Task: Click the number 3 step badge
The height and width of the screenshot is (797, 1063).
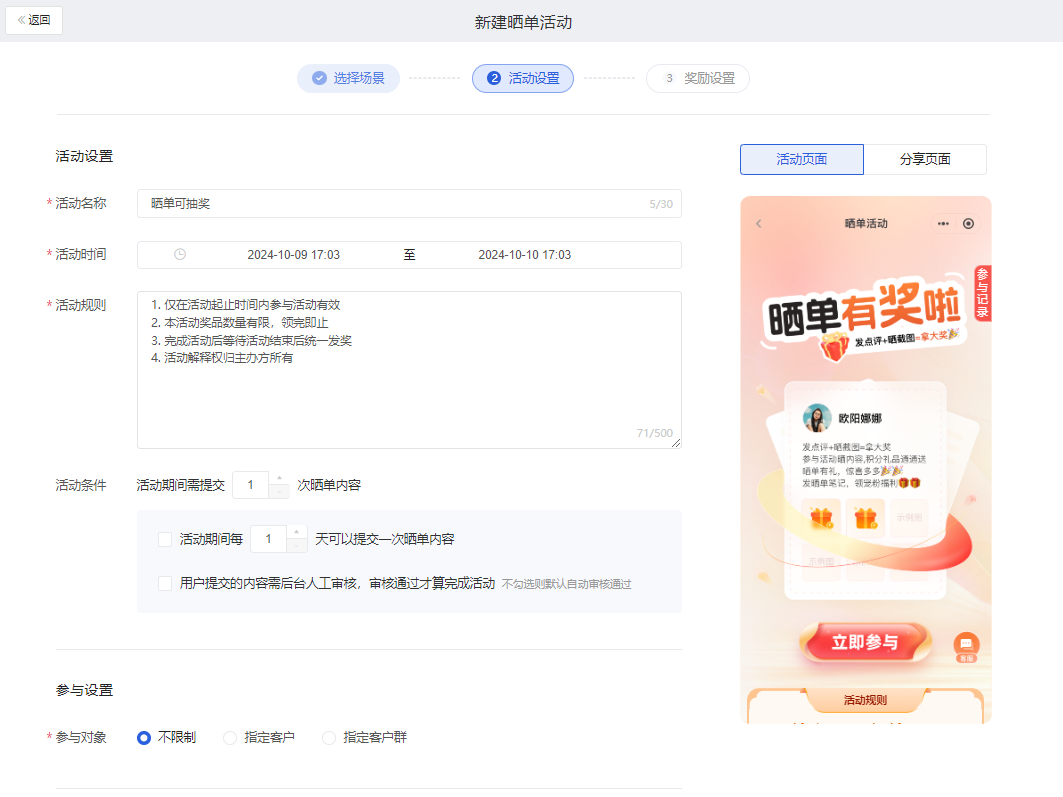Action: 669,79
